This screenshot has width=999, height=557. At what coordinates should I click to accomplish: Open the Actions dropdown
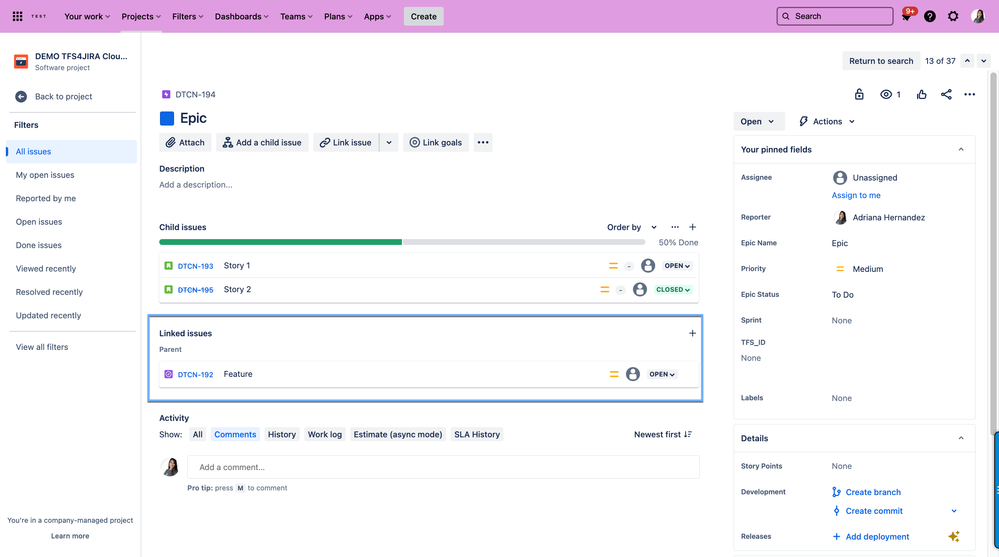pos(826,121)
